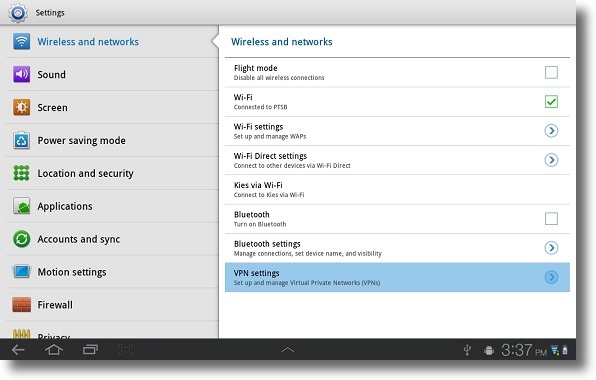Viewport: 596px width, 380px height.
Task: Tap the USB icon in status area
Action: click(467, 350)
